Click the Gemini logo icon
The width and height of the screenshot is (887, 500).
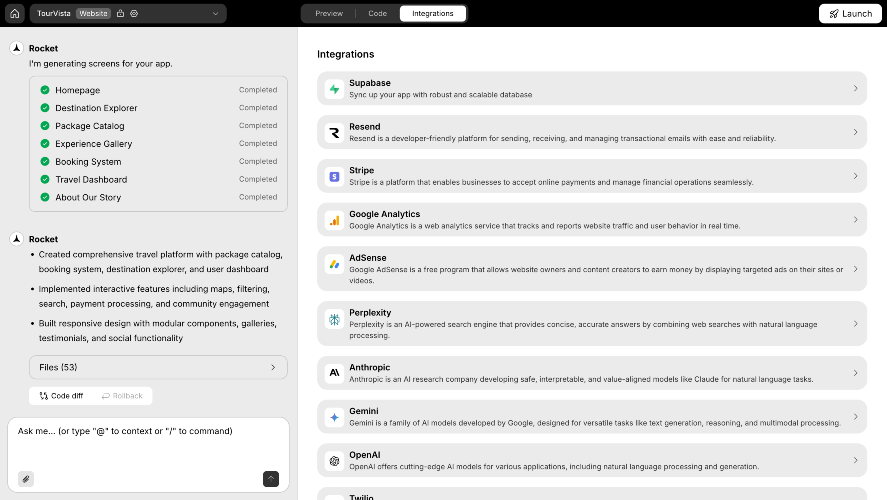coord(334,417)
